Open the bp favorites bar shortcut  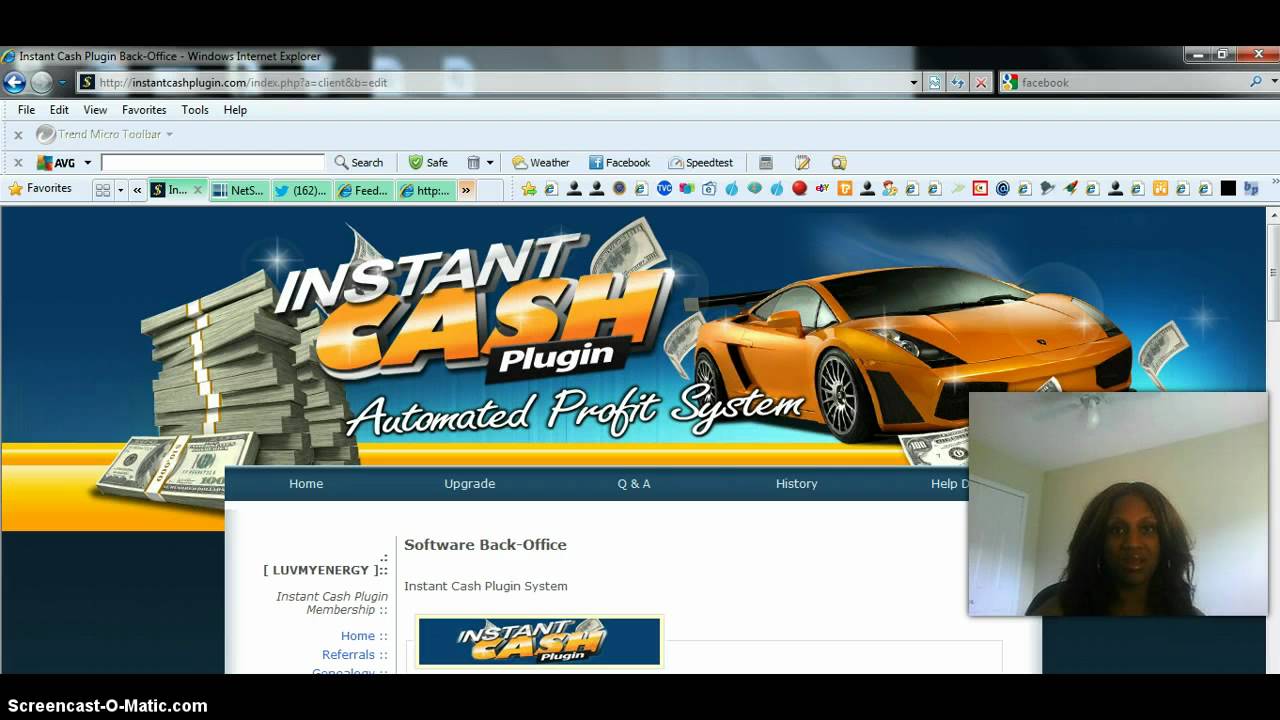pyautogui.click(x=1251, y=189)
